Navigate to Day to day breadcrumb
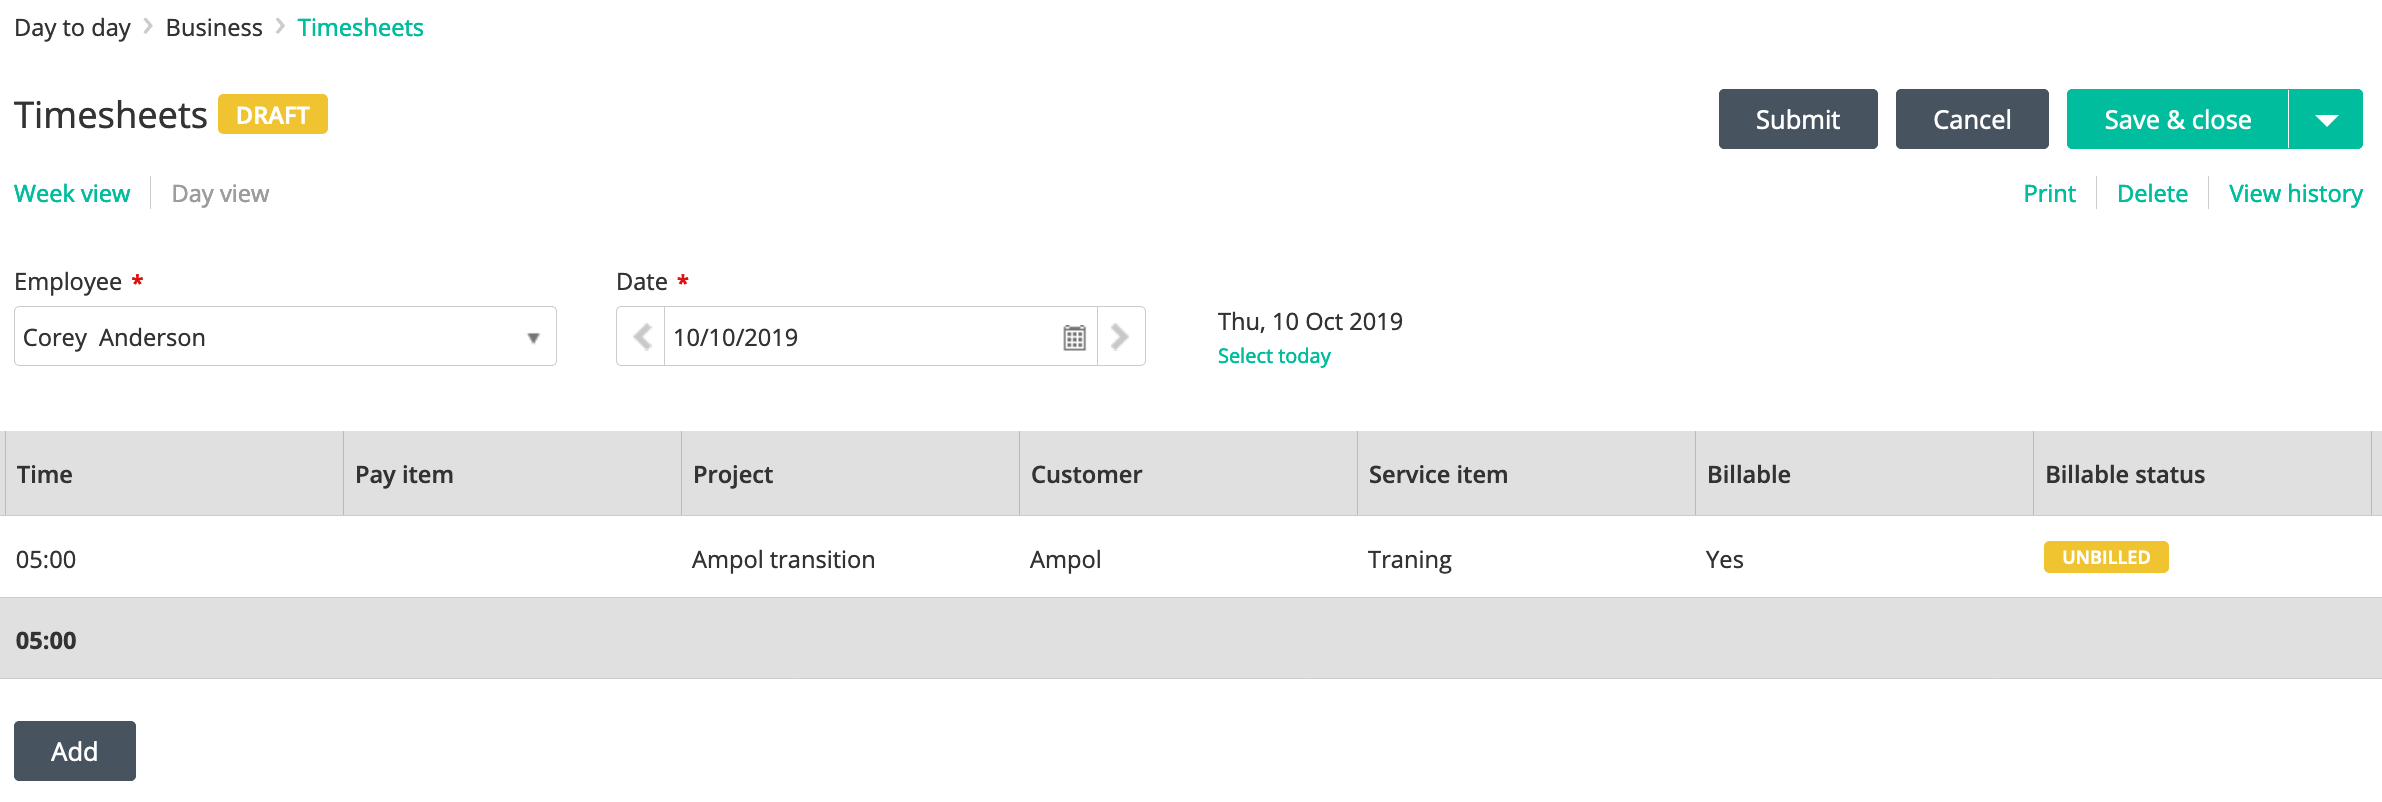Image resolution: width=2382 pixels, height=802 pixels. [72, 27]
